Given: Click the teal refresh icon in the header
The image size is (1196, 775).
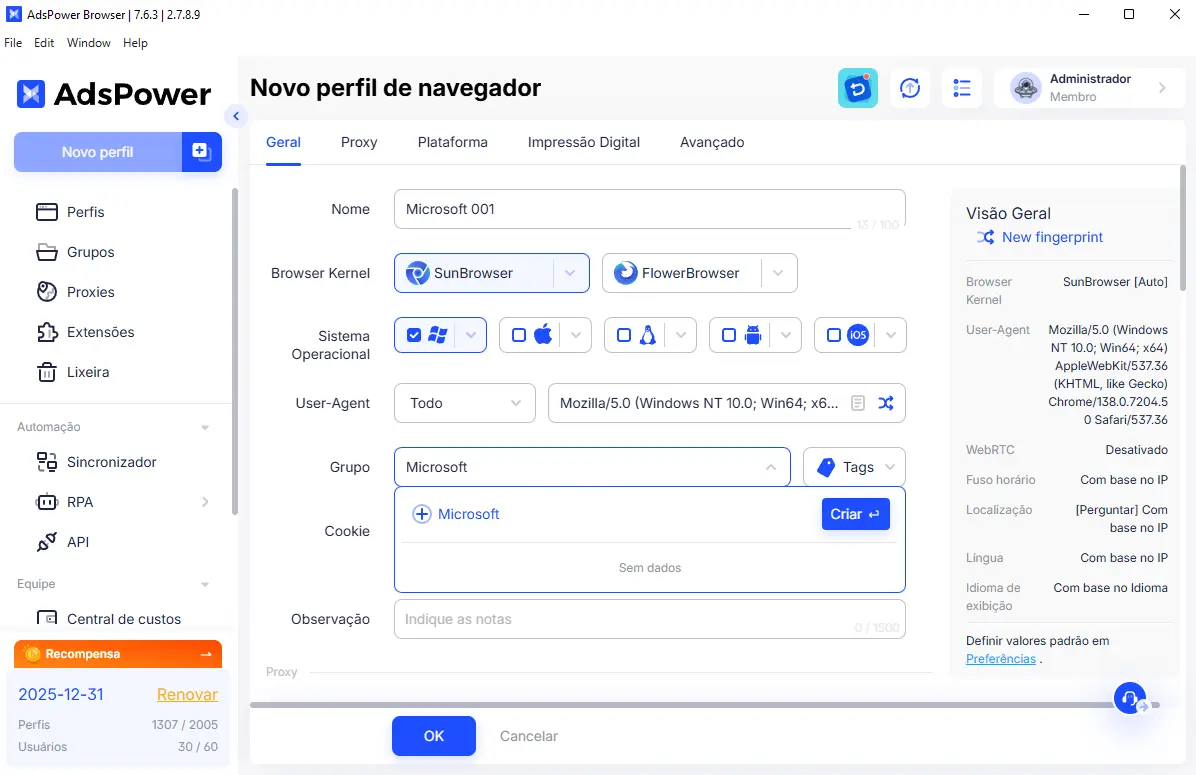Looking at the screenshot, I should (857, 88).
